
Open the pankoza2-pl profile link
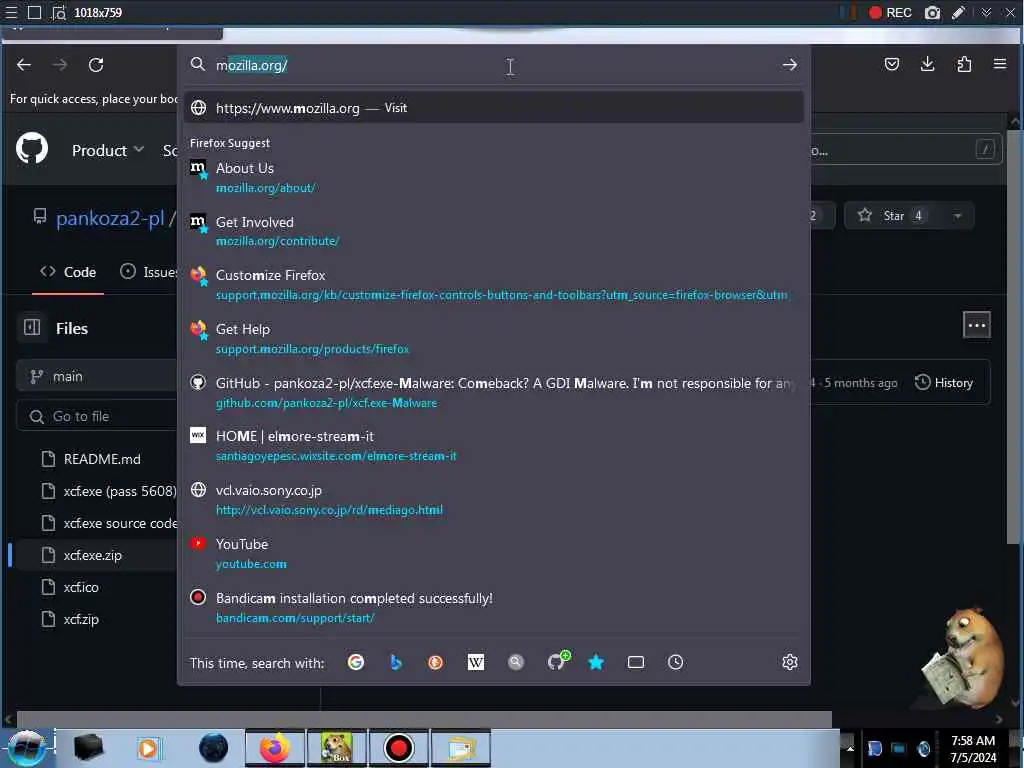(110, 217)
